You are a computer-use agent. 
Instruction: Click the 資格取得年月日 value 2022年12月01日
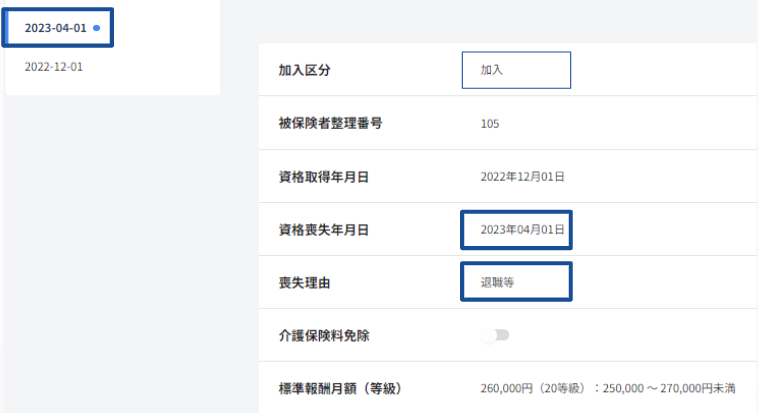[523, 177]
